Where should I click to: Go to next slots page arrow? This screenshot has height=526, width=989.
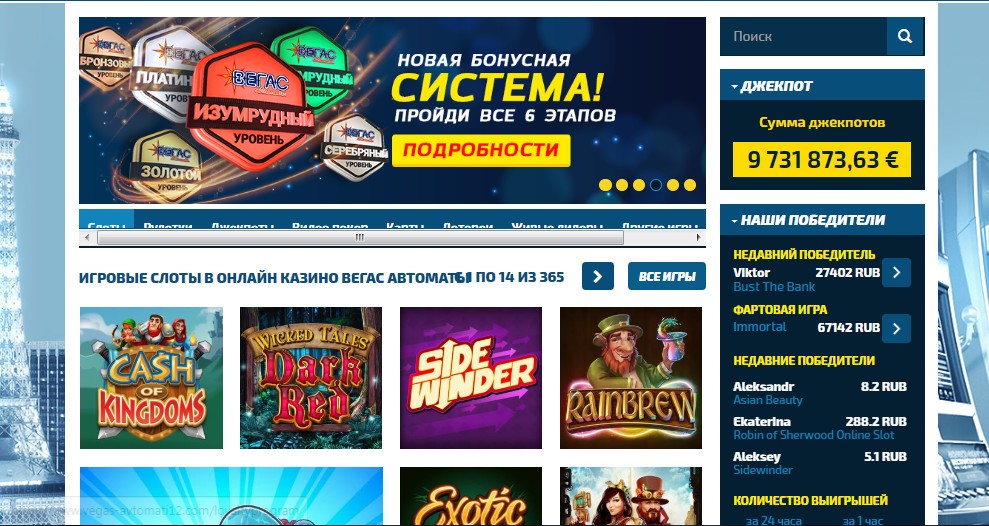pyautogui.click(x=597, y=276)
